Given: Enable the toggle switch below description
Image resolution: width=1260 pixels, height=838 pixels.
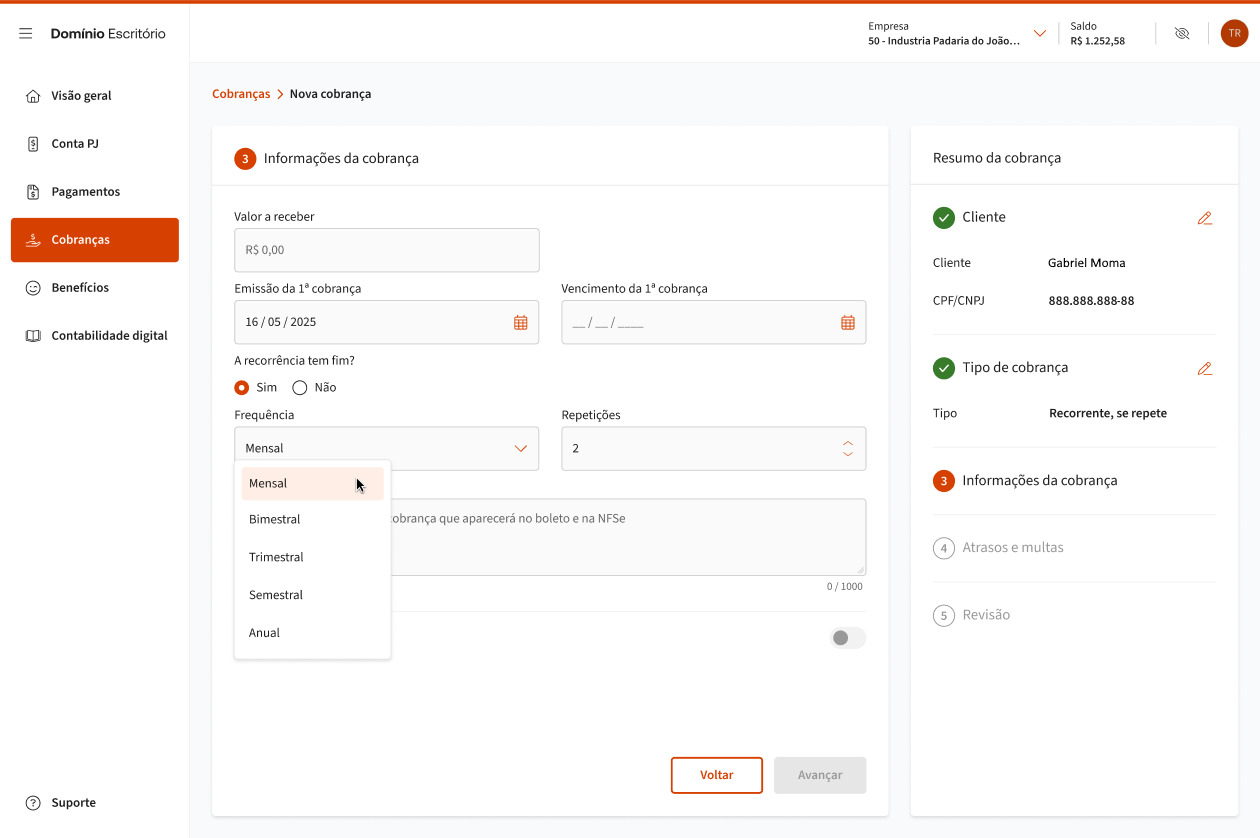Looking at the screenshot, I should [847, 638].
